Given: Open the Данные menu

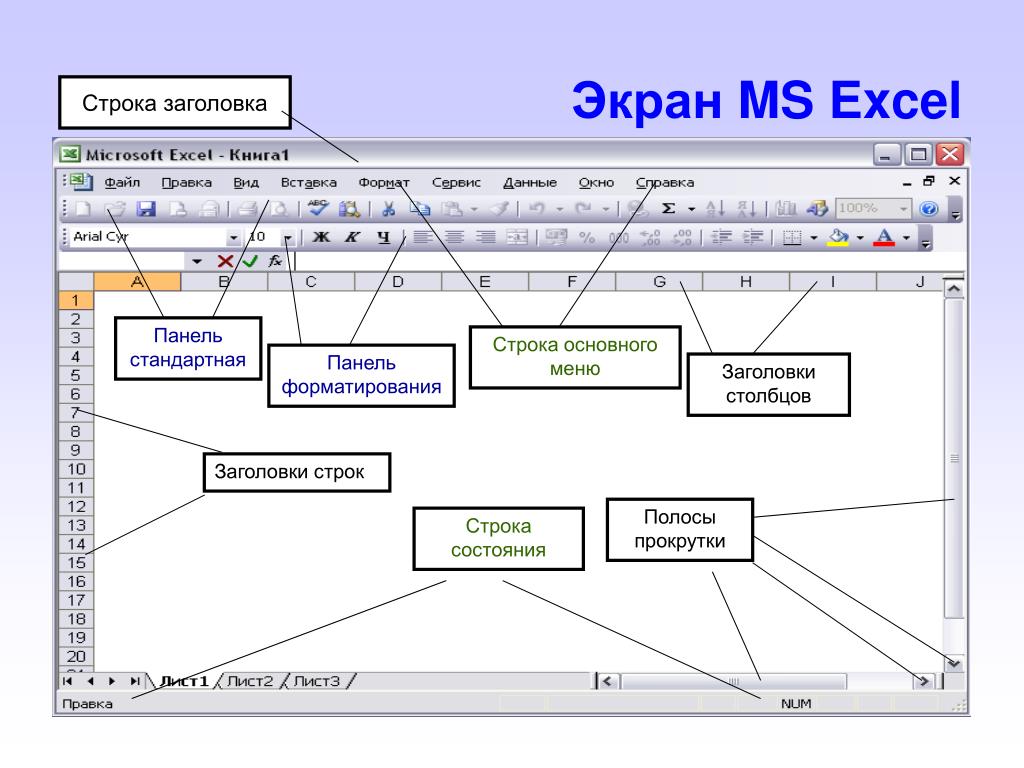Looking at the screenshot, I should pos(530,182).
